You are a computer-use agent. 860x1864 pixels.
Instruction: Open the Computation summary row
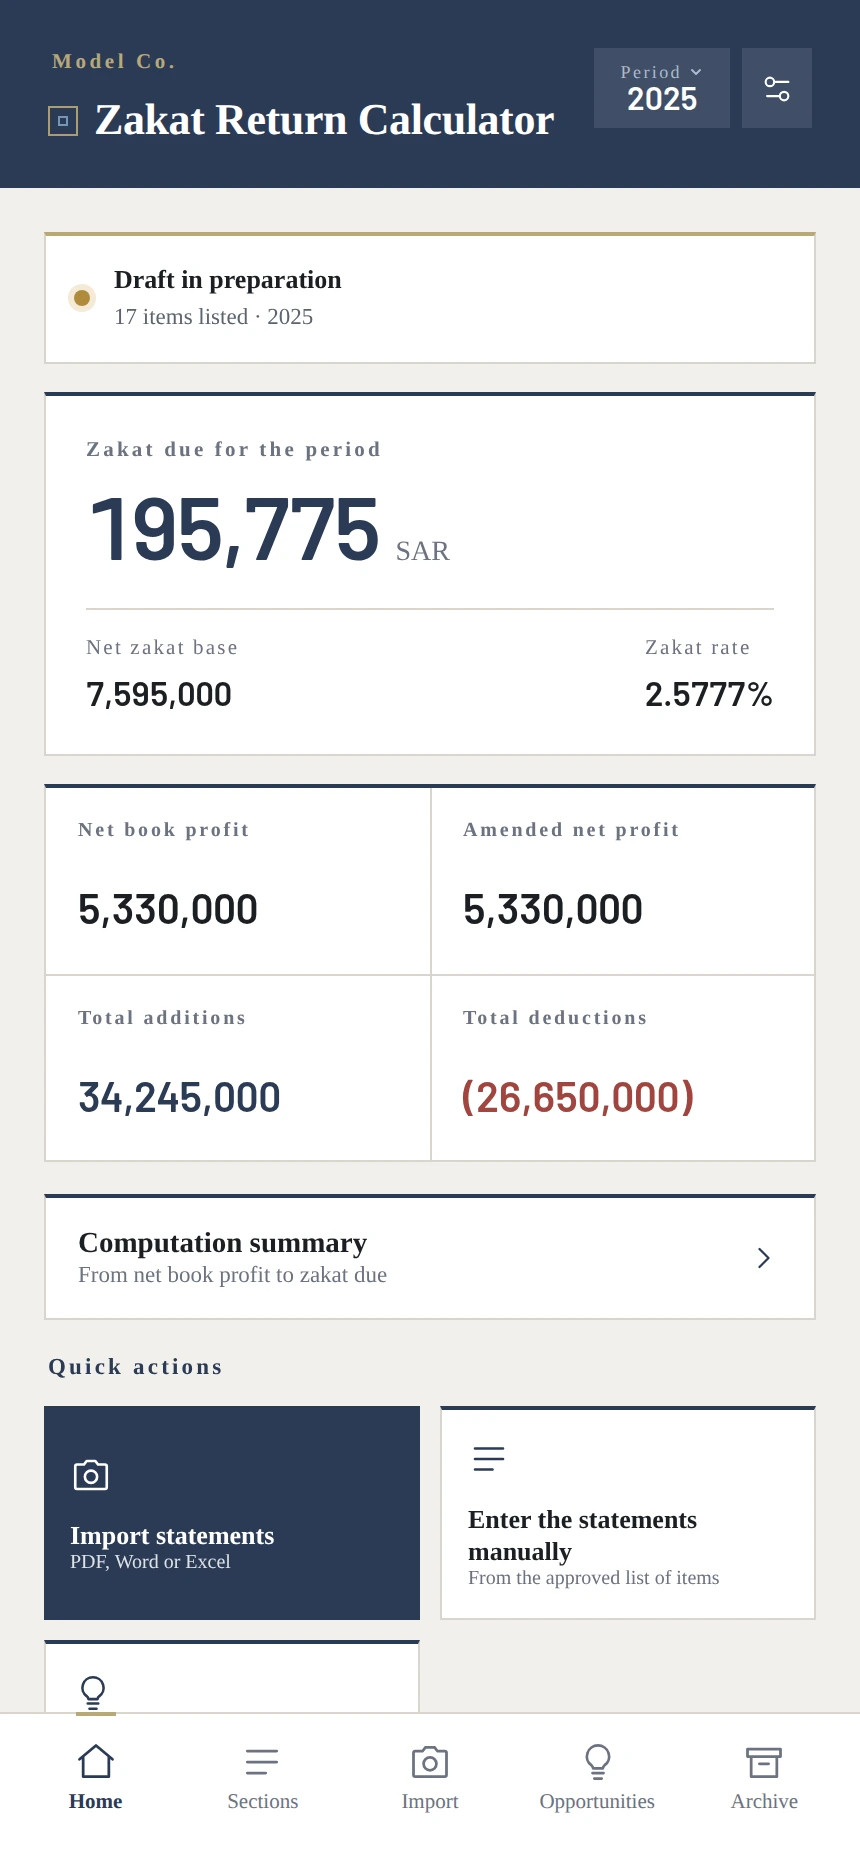(x=430, y=1257)
